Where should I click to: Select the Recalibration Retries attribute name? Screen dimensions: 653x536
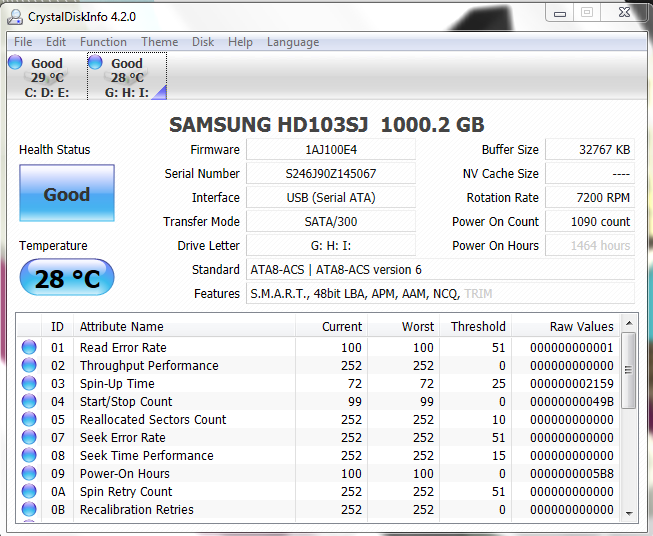point(137,509)
